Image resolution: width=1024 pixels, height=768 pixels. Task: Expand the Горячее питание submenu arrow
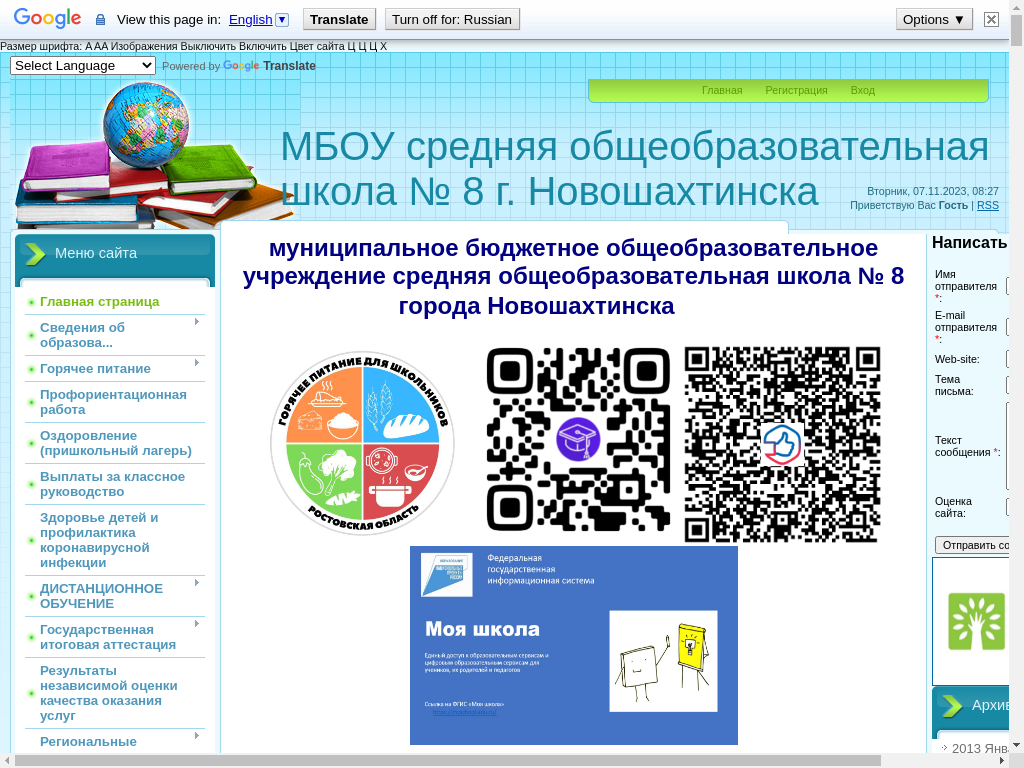(x=197, y=362)
